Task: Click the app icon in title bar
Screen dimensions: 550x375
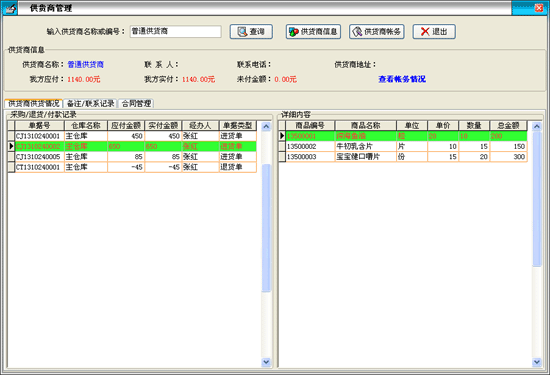Action: point(9,8)
